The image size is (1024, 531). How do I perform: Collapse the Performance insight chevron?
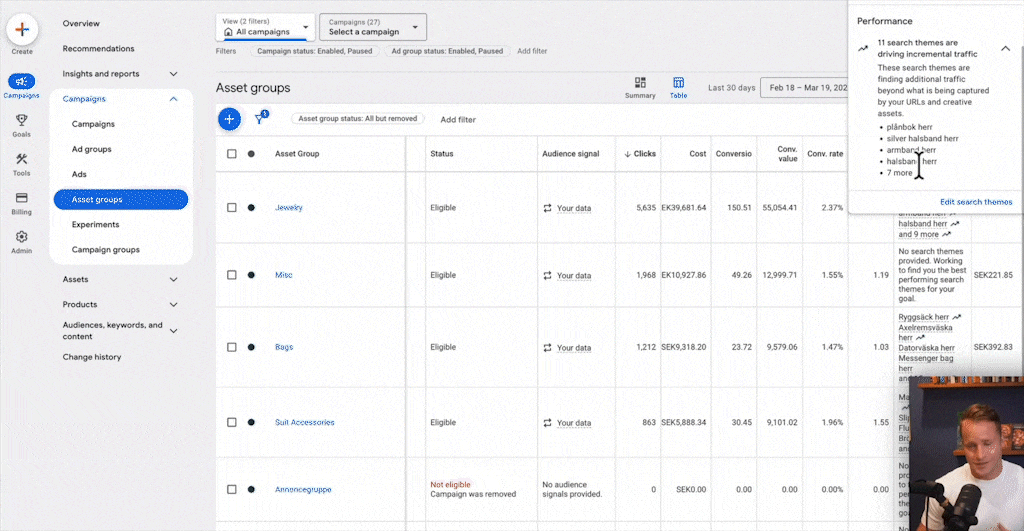(x=1005, y=48)
